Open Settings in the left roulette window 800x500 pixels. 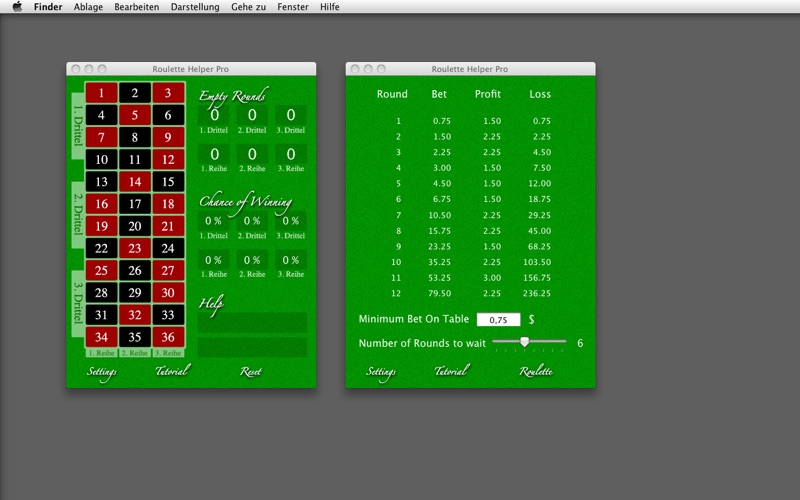click(x=102, y=372)
